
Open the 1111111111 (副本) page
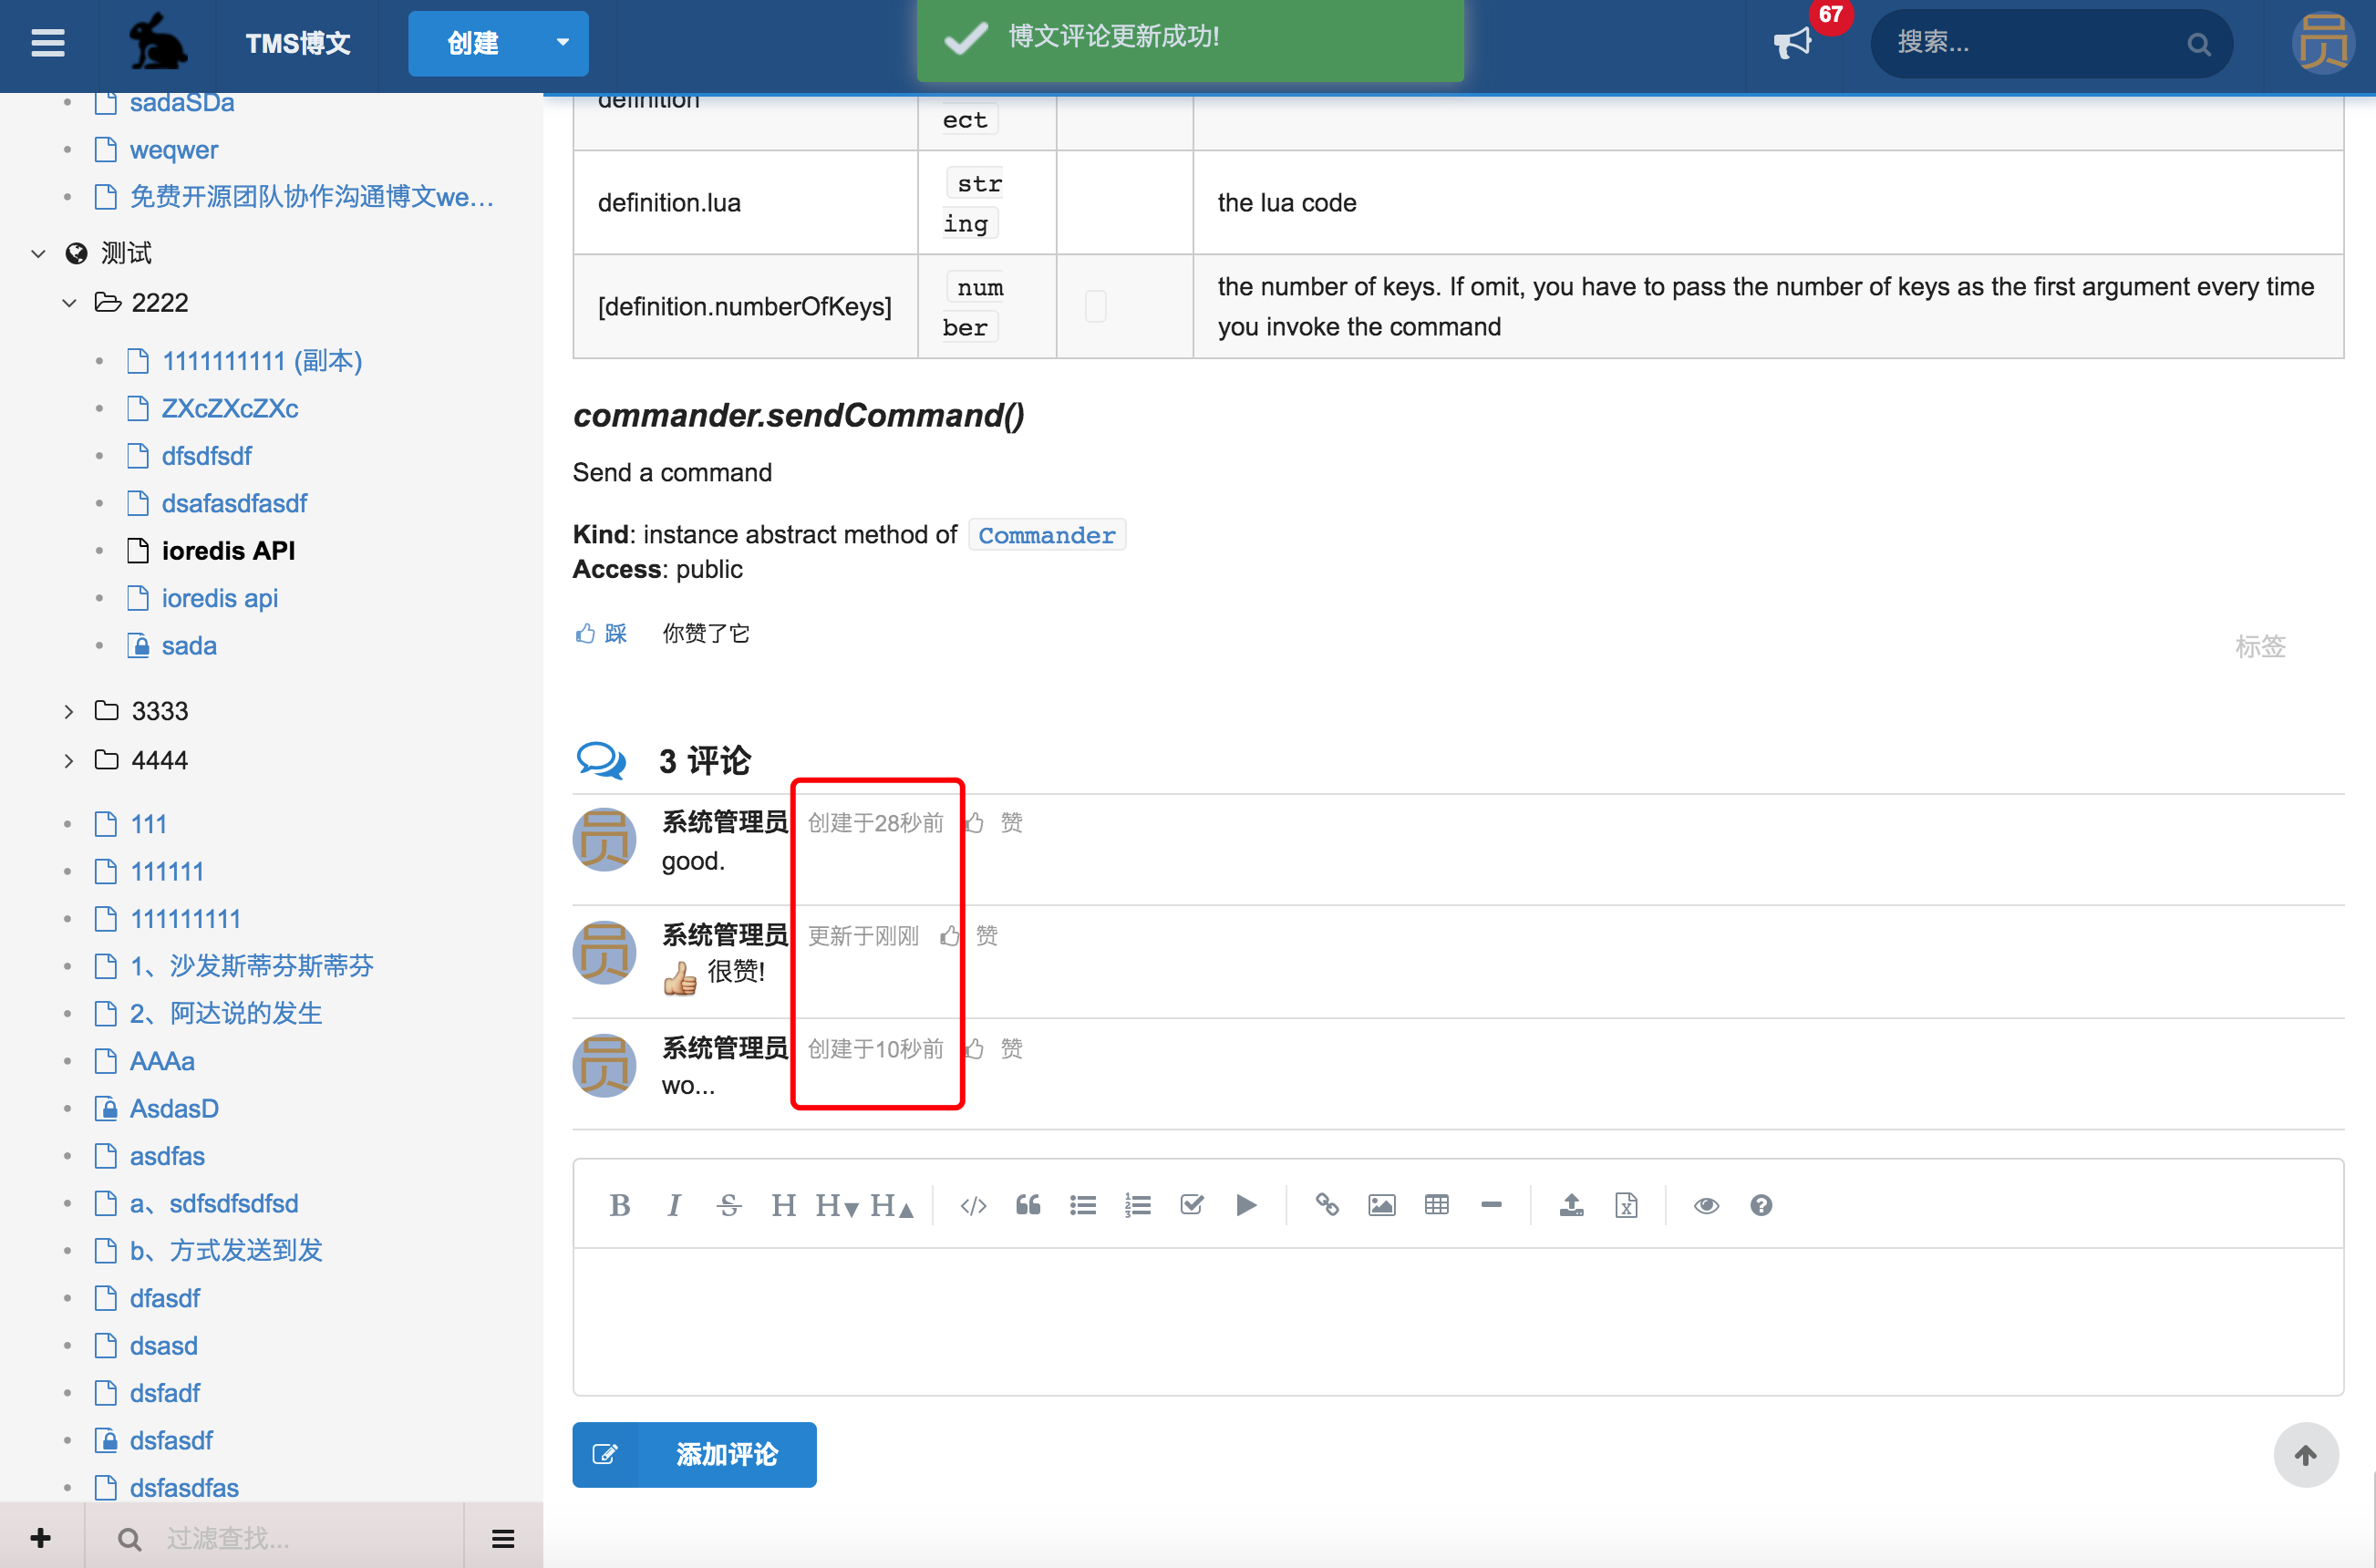pyautogui.click(x=262, y=361)
